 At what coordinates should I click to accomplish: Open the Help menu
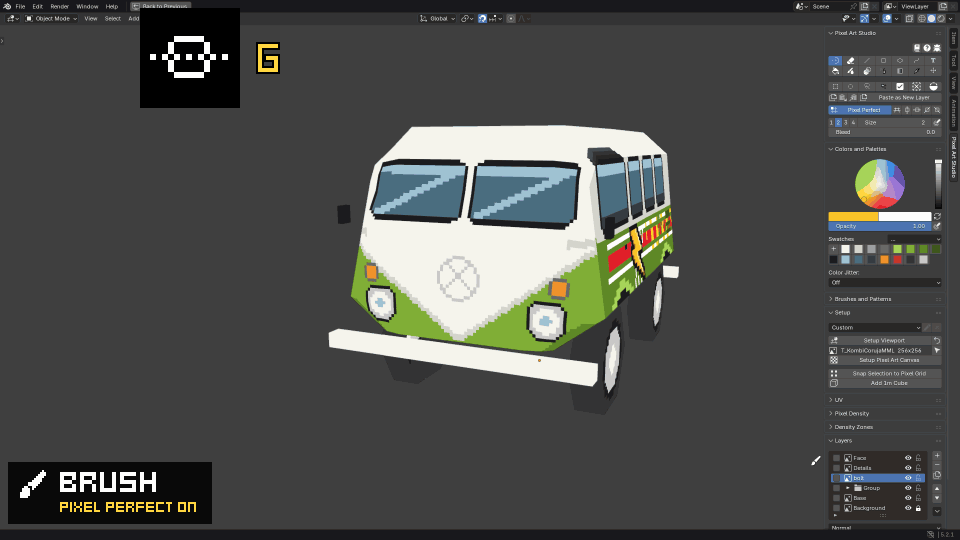pyautogui.click(x=111, y=6)
